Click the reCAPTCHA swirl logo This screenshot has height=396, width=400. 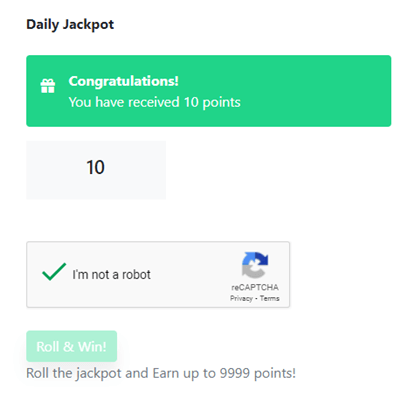255,265
